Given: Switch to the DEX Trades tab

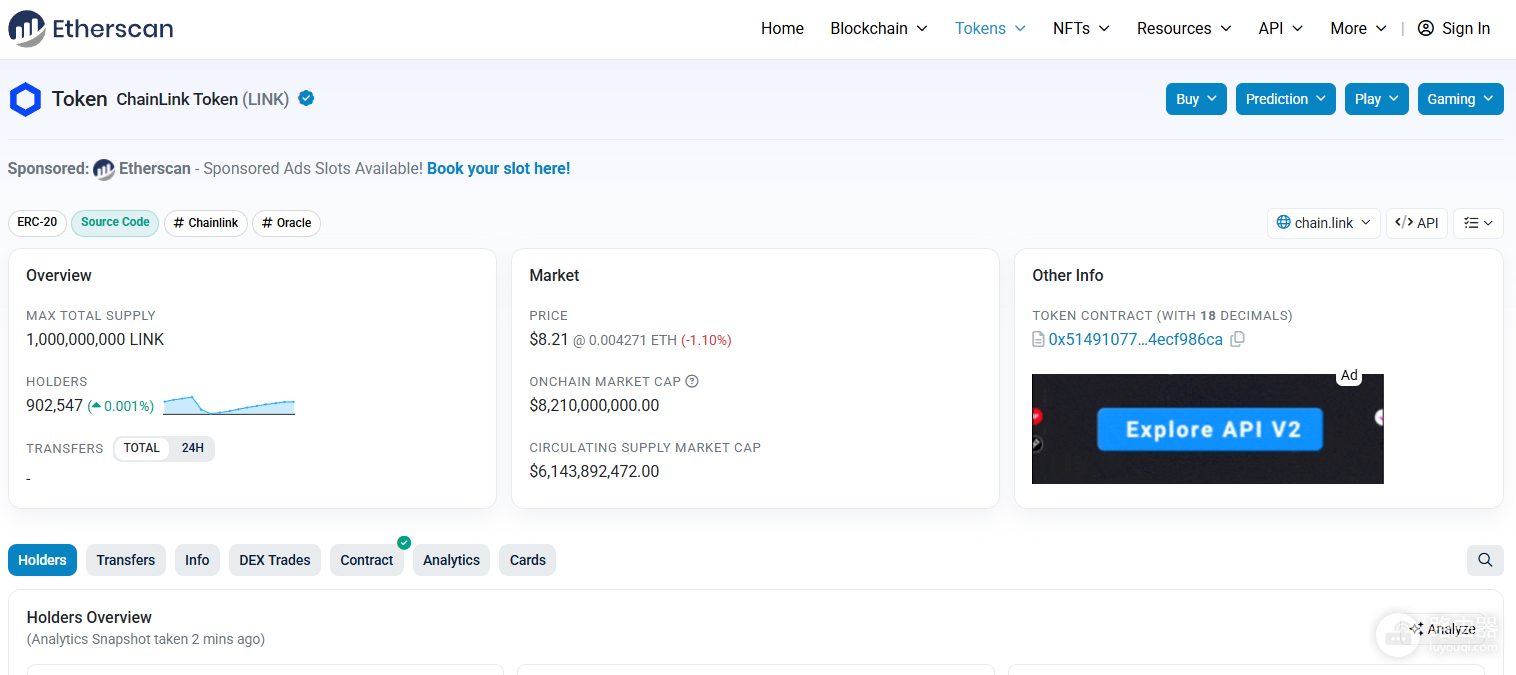Looking at the screenshot, I should pos(275,560).
